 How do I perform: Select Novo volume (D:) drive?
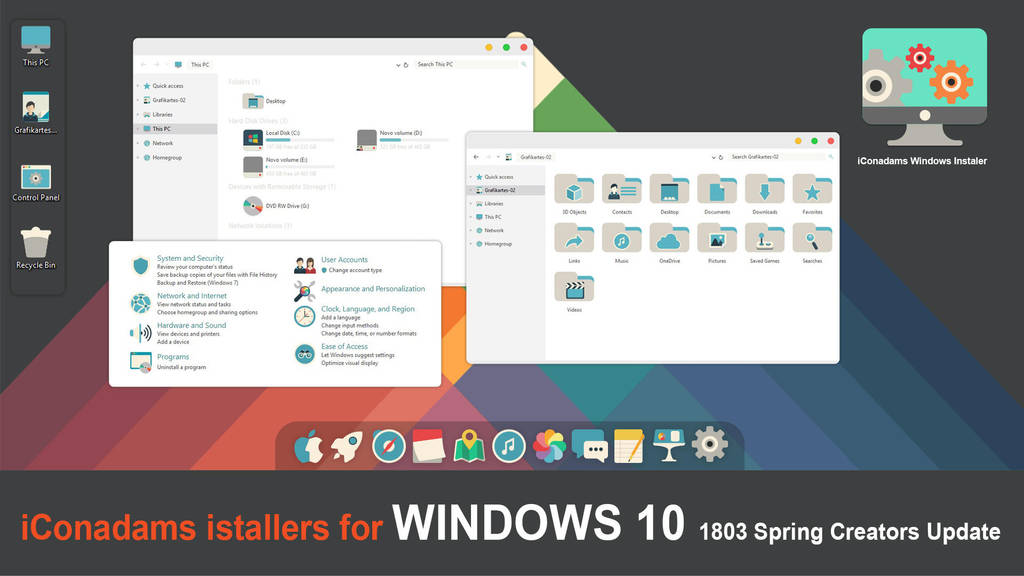coord(403,139)
